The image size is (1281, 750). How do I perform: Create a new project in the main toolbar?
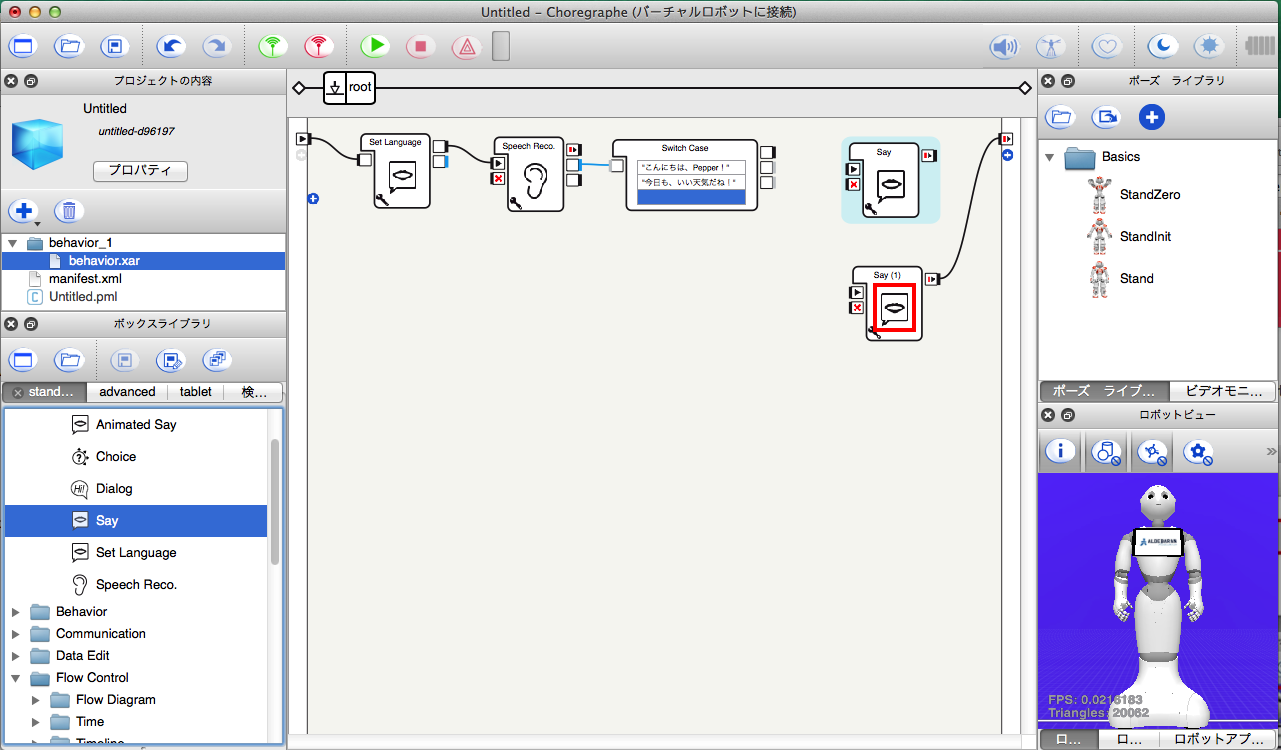23,46
